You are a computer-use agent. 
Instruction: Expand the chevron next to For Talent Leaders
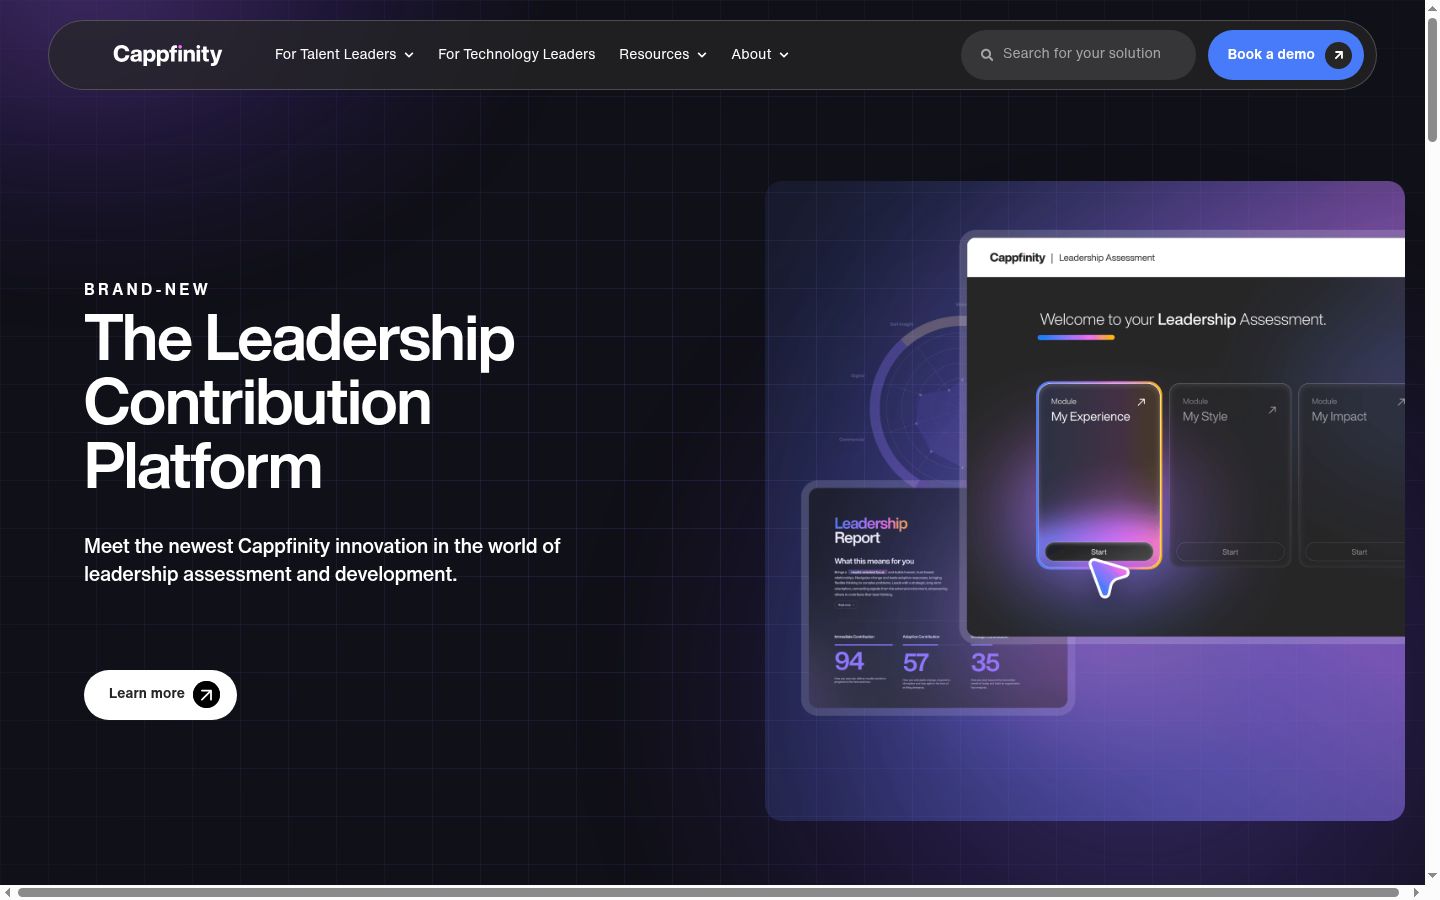tap(409, 55)
